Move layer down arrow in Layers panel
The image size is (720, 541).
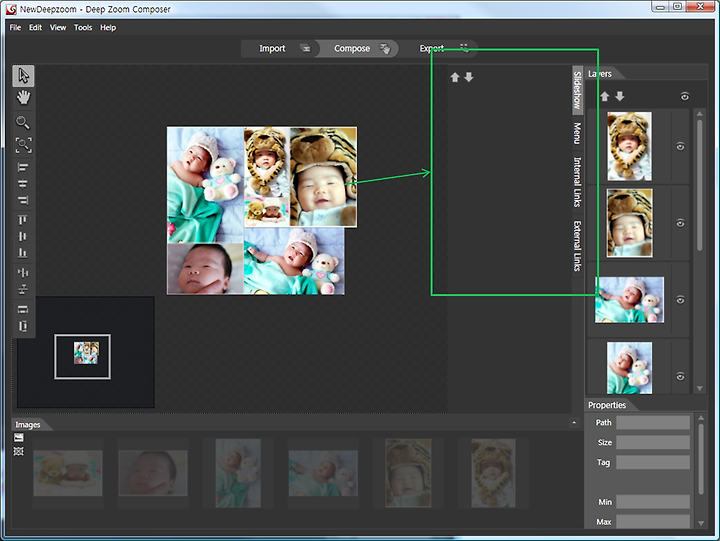(x=619, y=96)
